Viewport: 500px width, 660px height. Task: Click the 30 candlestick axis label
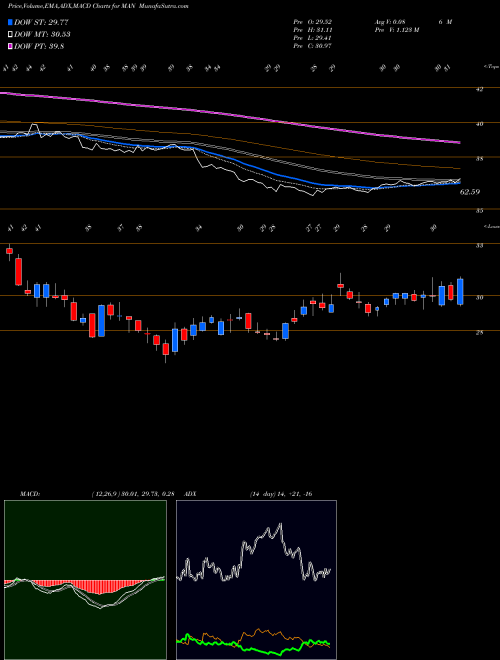click(x=479, y=298)
